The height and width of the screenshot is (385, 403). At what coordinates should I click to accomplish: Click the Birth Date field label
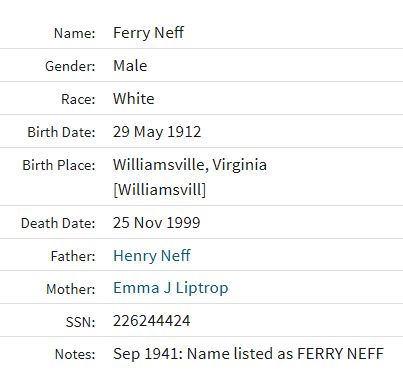tap(61, 132)
